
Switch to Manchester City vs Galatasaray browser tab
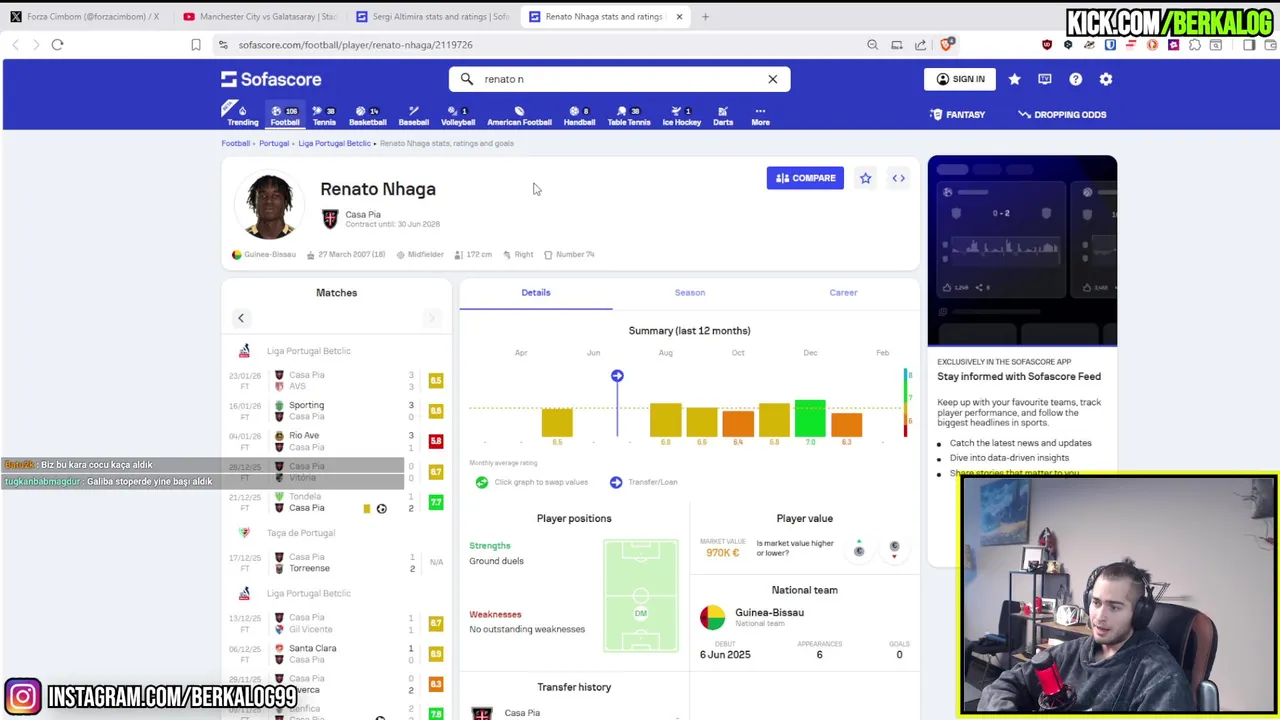[x=260, y=16]
